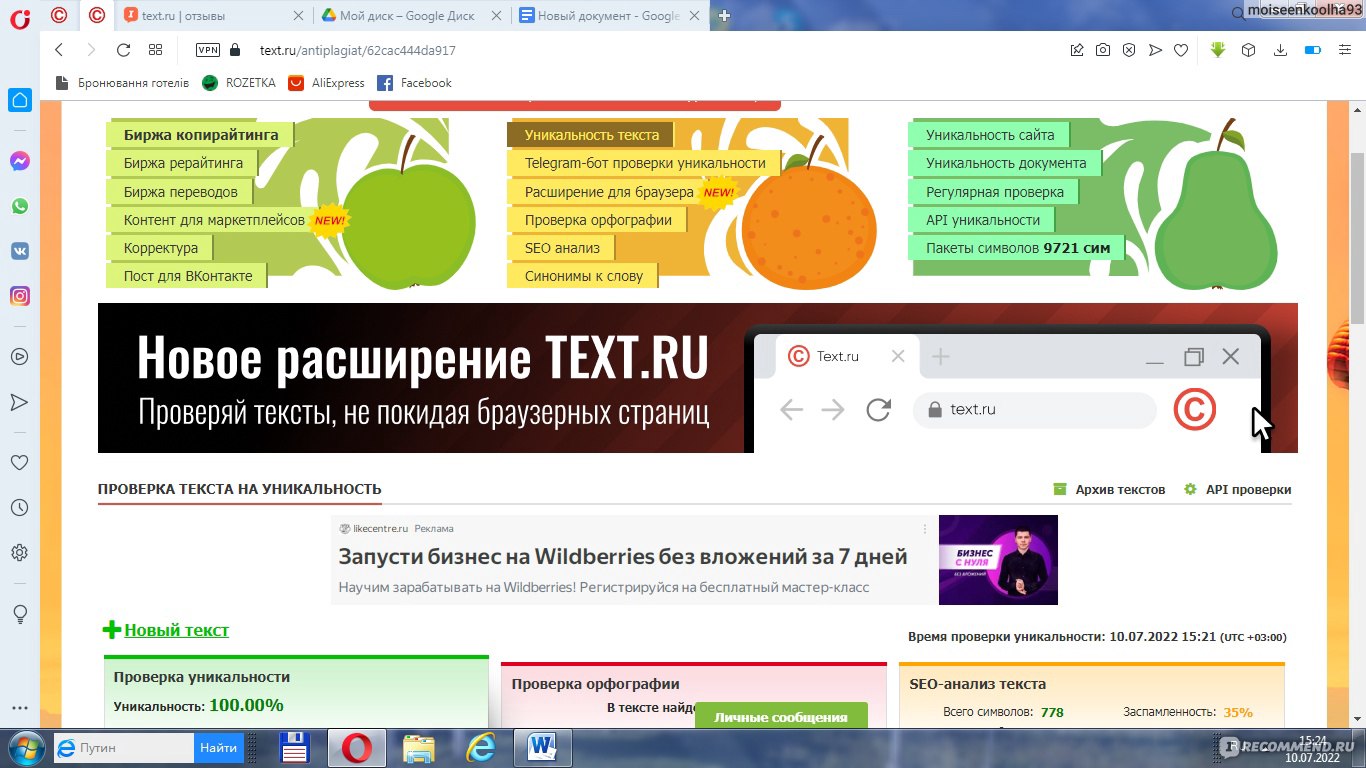Open Easy setup sliders icon

(1343, 50)
